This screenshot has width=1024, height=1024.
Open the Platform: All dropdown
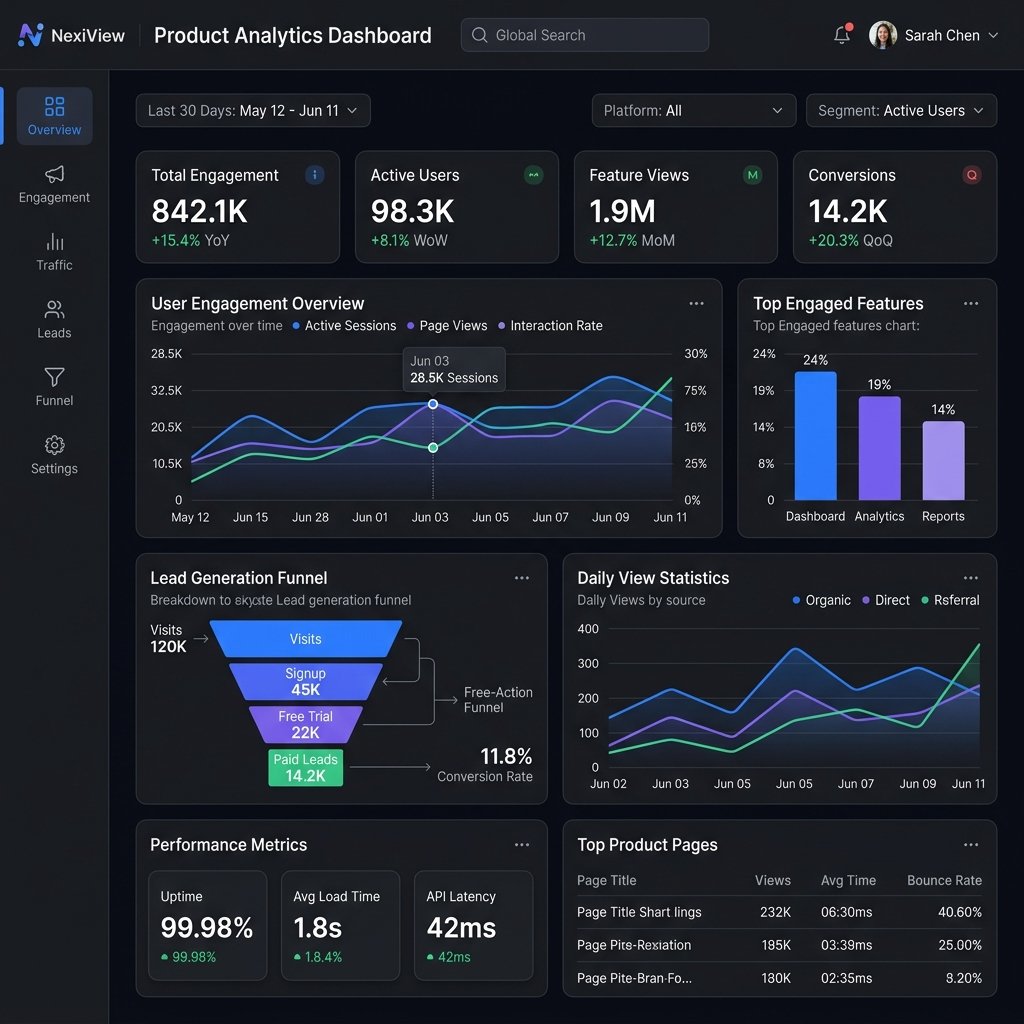pos(694,110)
